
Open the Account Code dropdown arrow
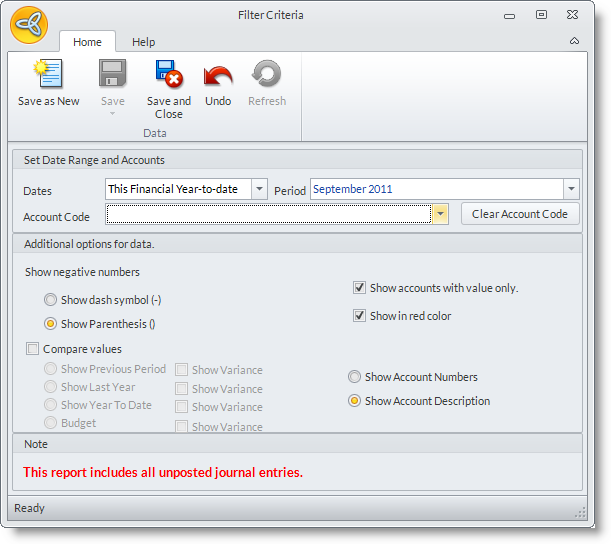[x=440, y=214]
